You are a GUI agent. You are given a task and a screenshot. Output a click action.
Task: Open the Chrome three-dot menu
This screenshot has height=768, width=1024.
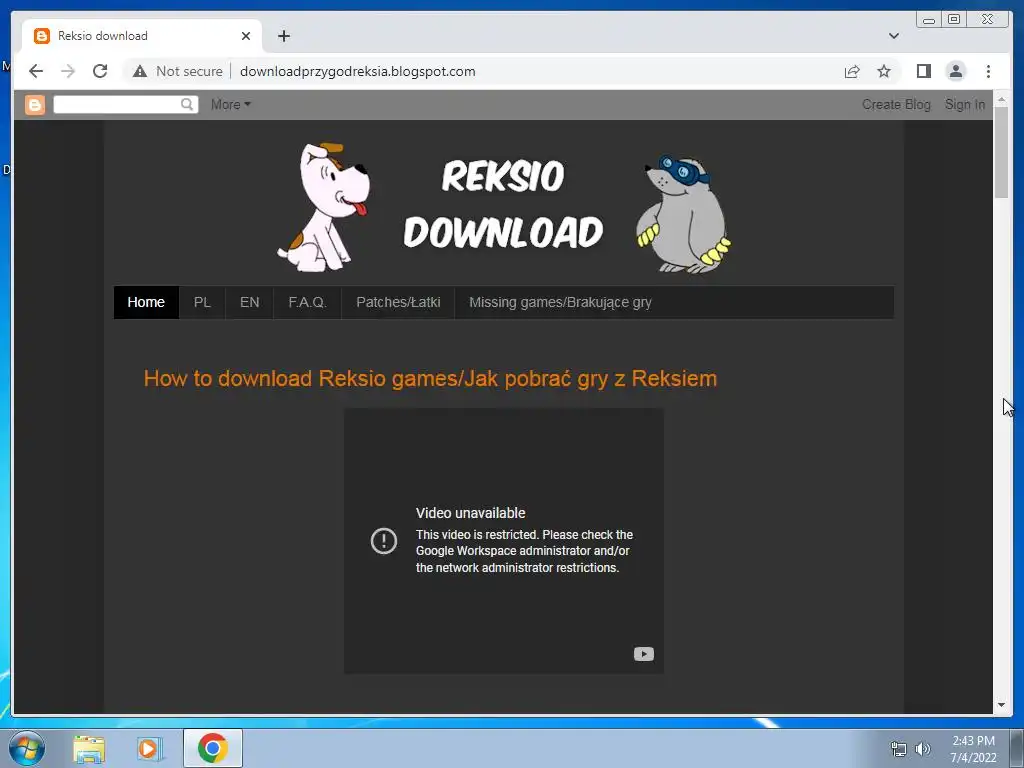click(988, 71)
